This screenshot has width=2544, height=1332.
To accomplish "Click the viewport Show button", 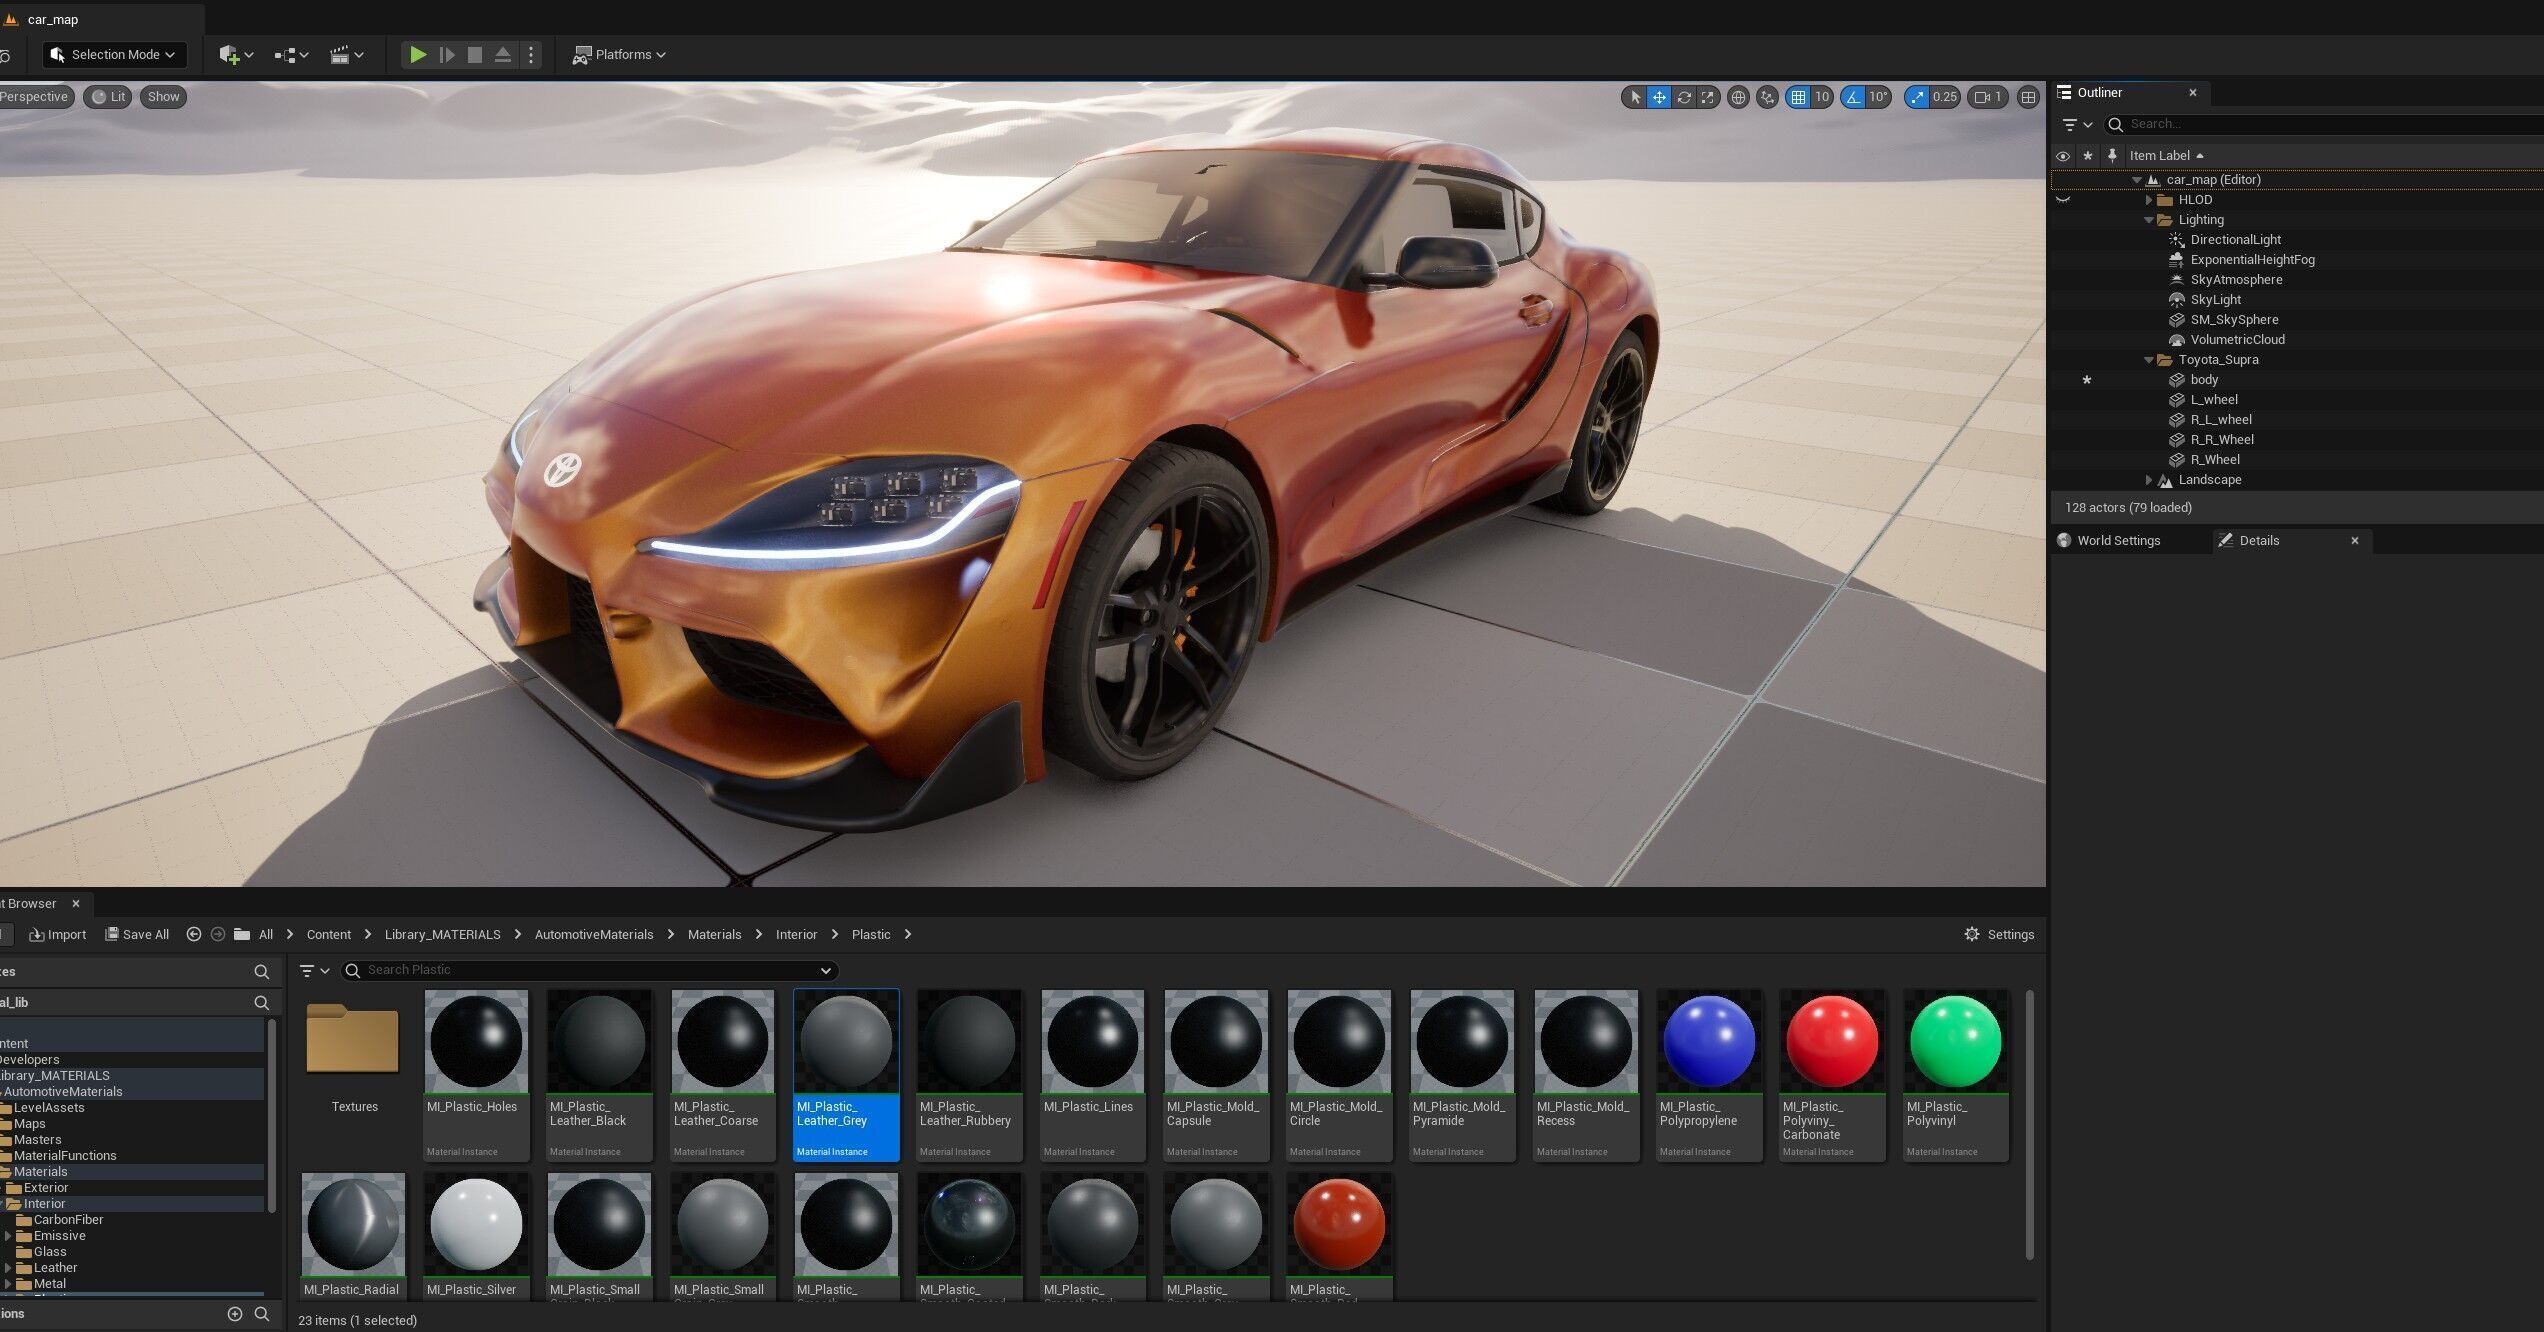I will (x=163, y=97).
